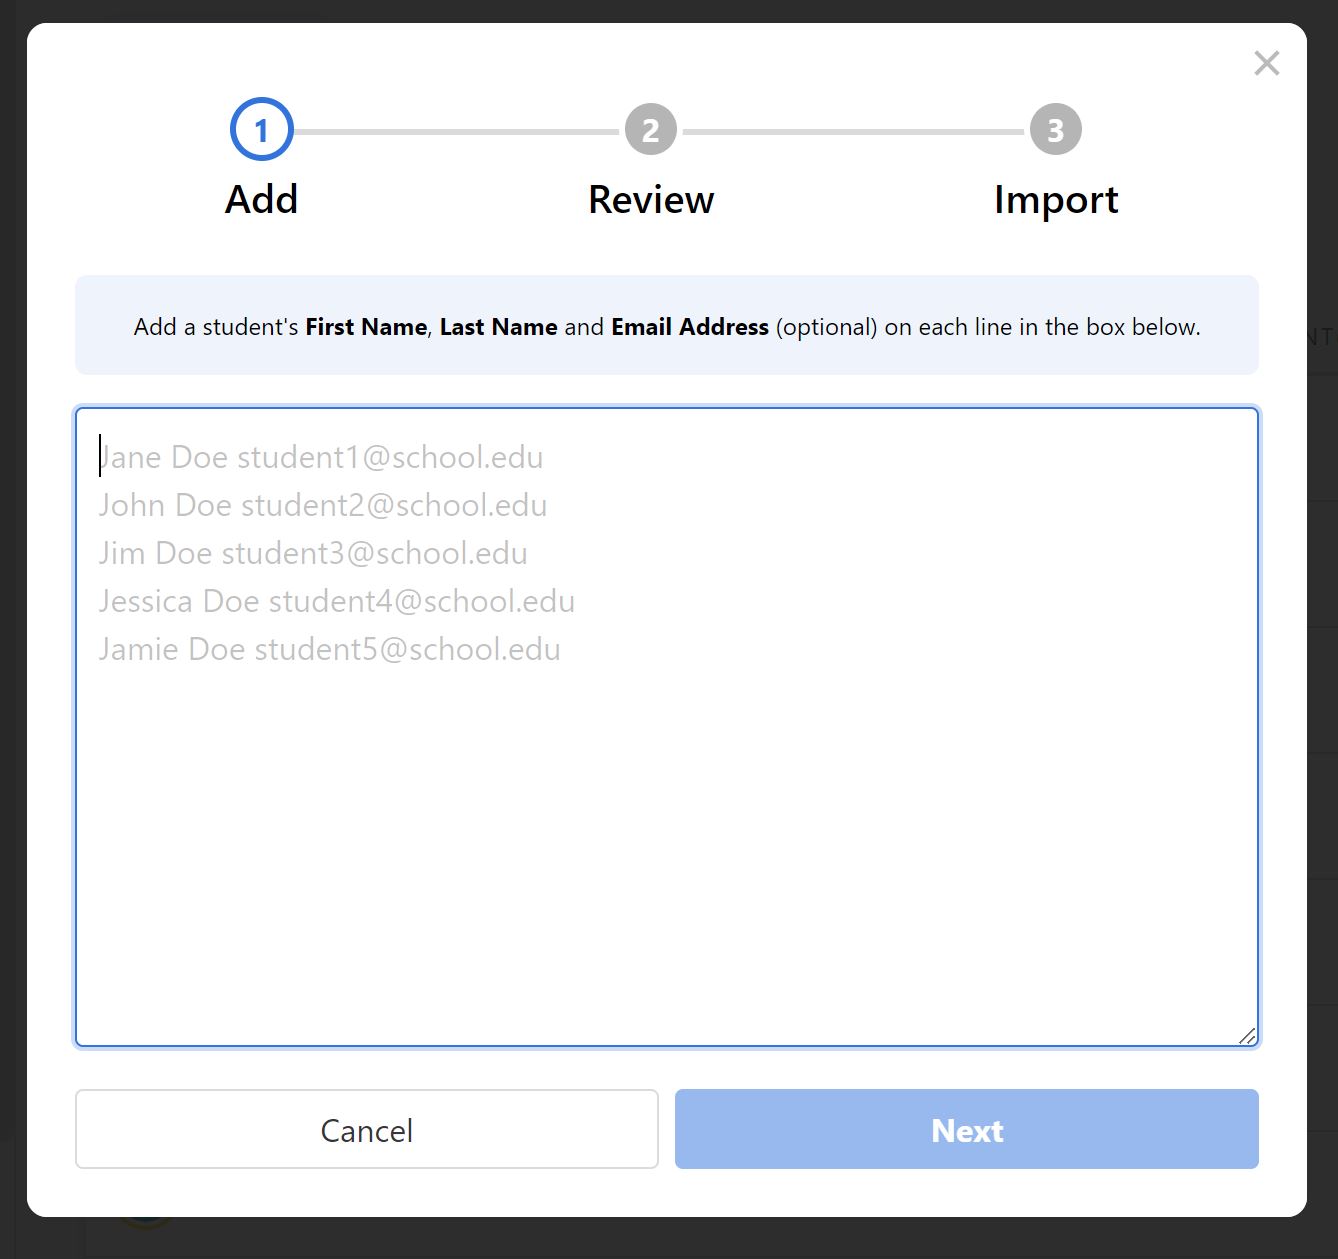Click empty area of student list box
The image size is (1338, 1259).
(x=666, y=850)
